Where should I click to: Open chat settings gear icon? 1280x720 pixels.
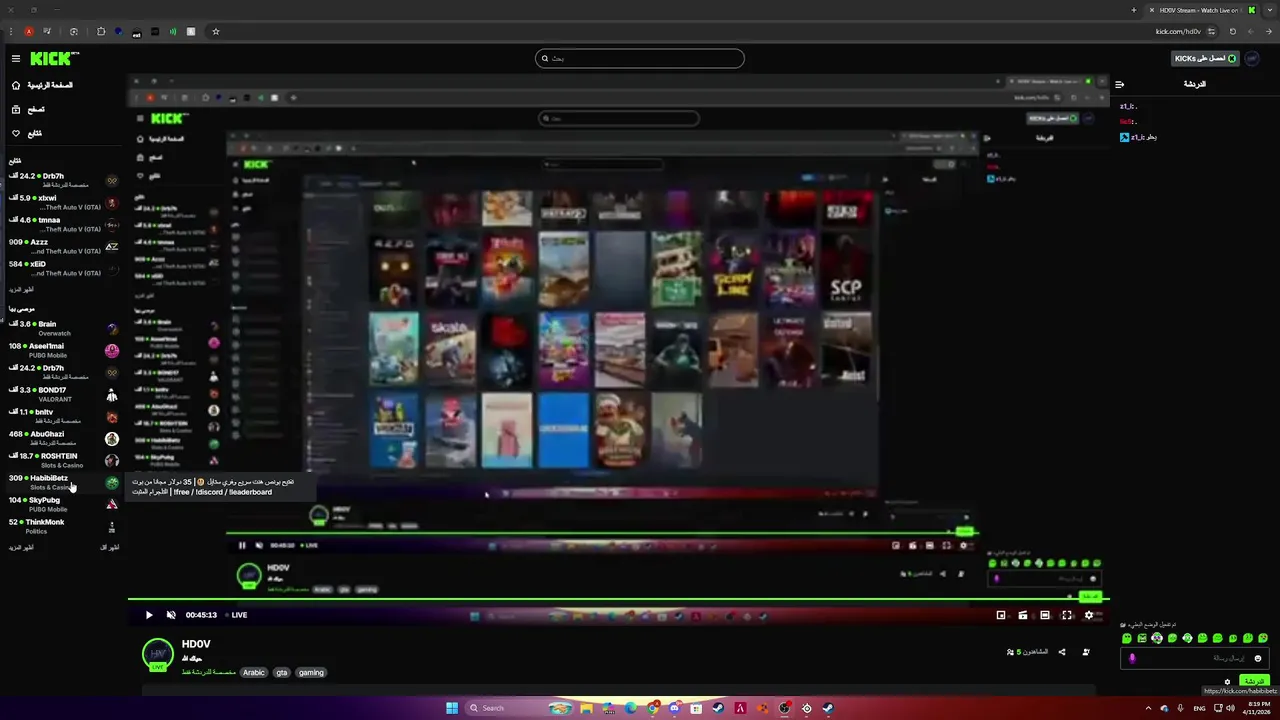pyautogui.click(x=1228, y=682)
